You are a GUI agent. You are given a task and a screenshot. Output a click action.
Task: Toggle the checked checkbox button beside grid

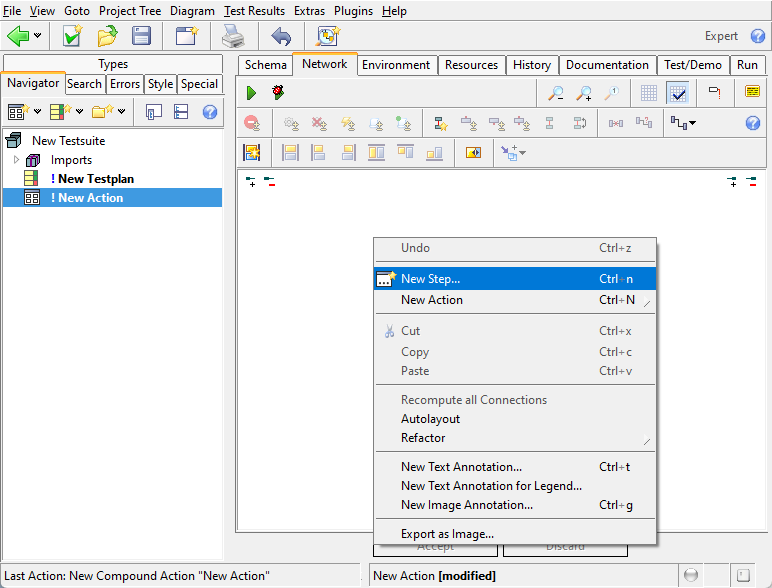(678, 93)
